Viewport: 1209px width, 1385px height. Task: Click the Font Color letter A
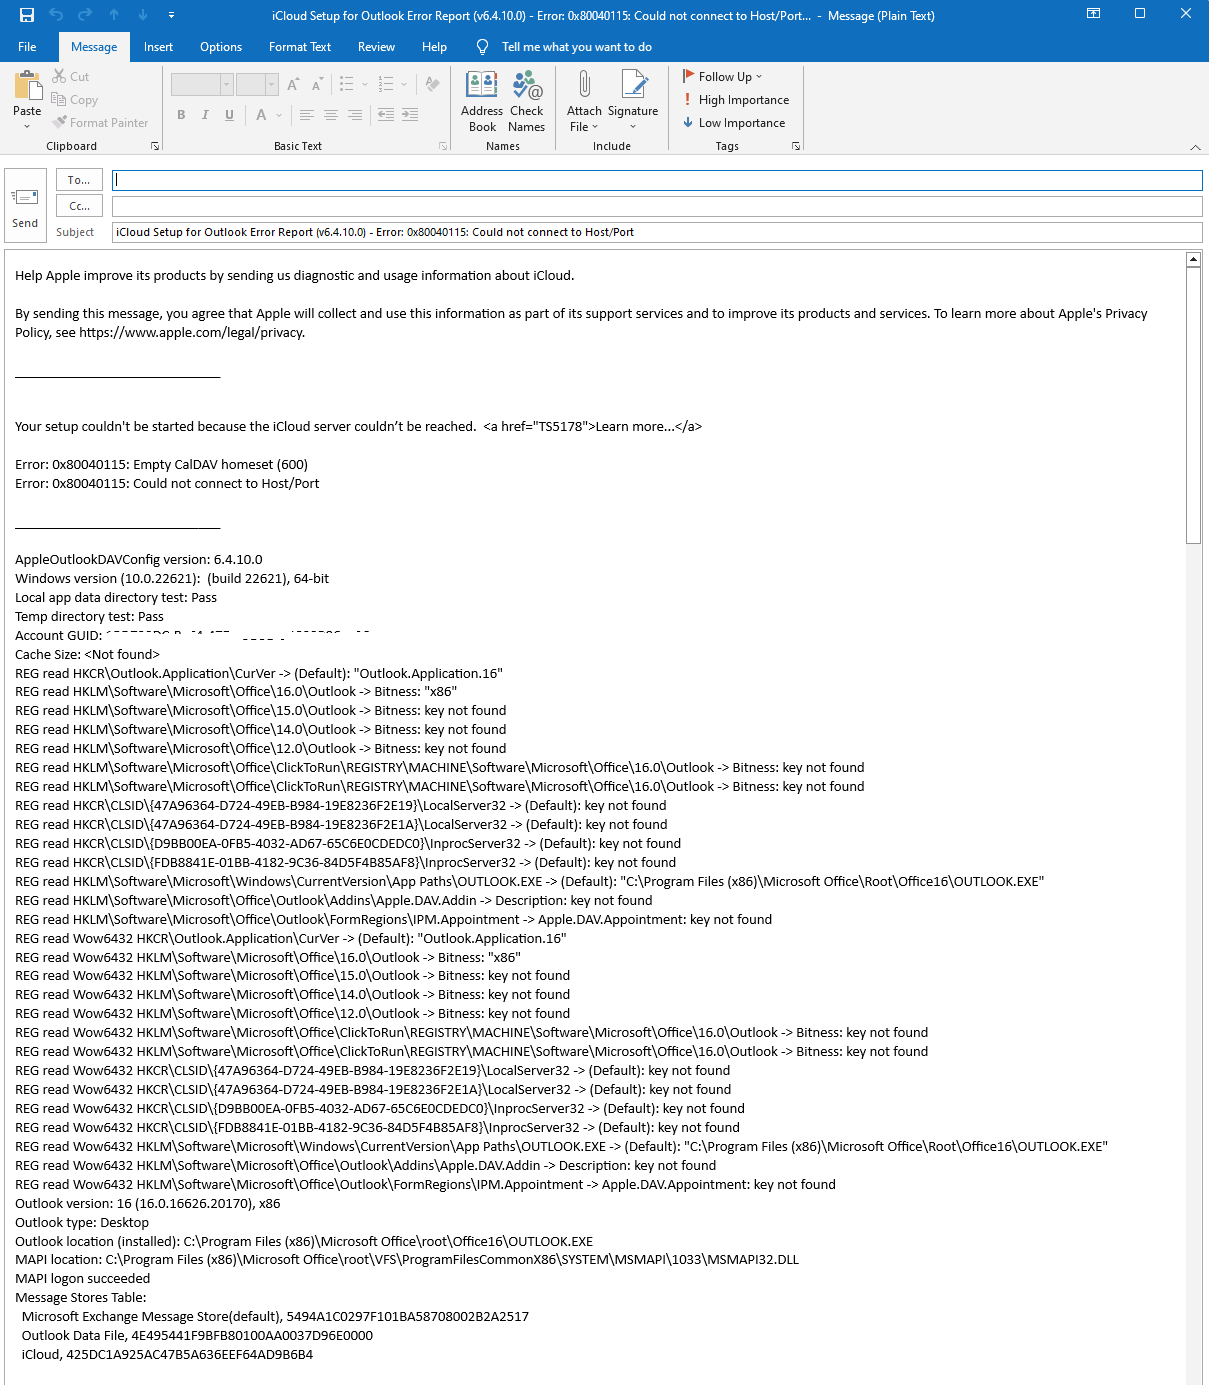point(261,115)
